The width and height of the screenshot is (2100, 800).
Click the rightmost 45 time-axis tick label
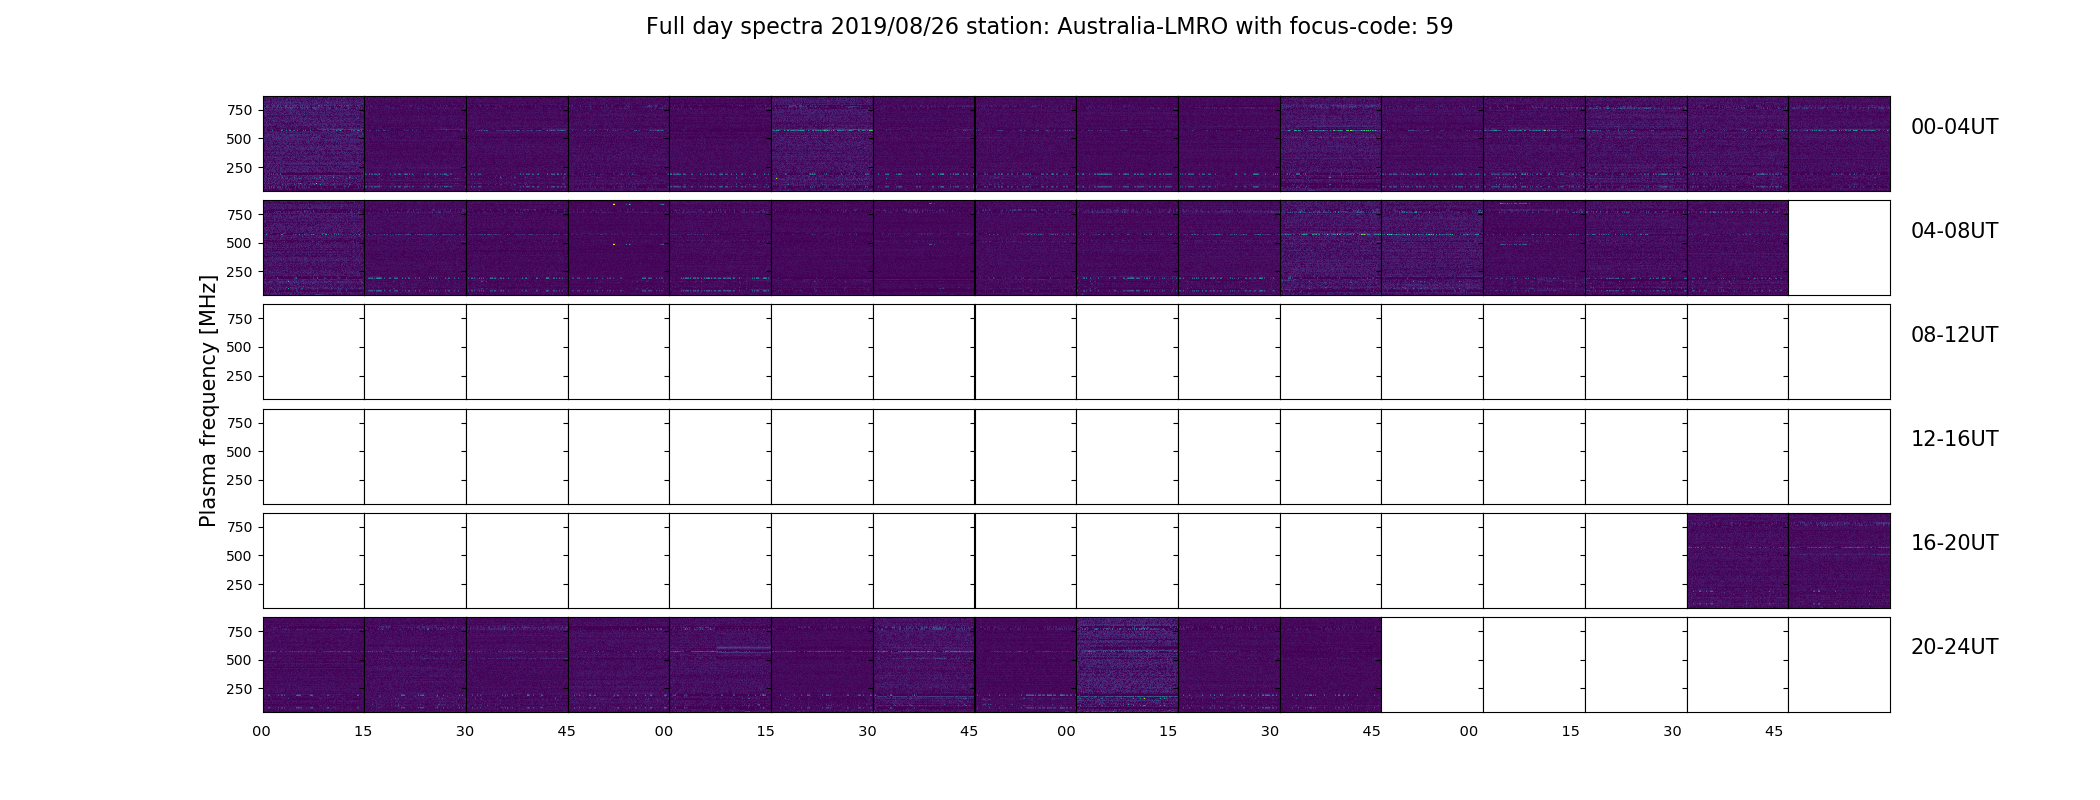[x=1774, y=731]
